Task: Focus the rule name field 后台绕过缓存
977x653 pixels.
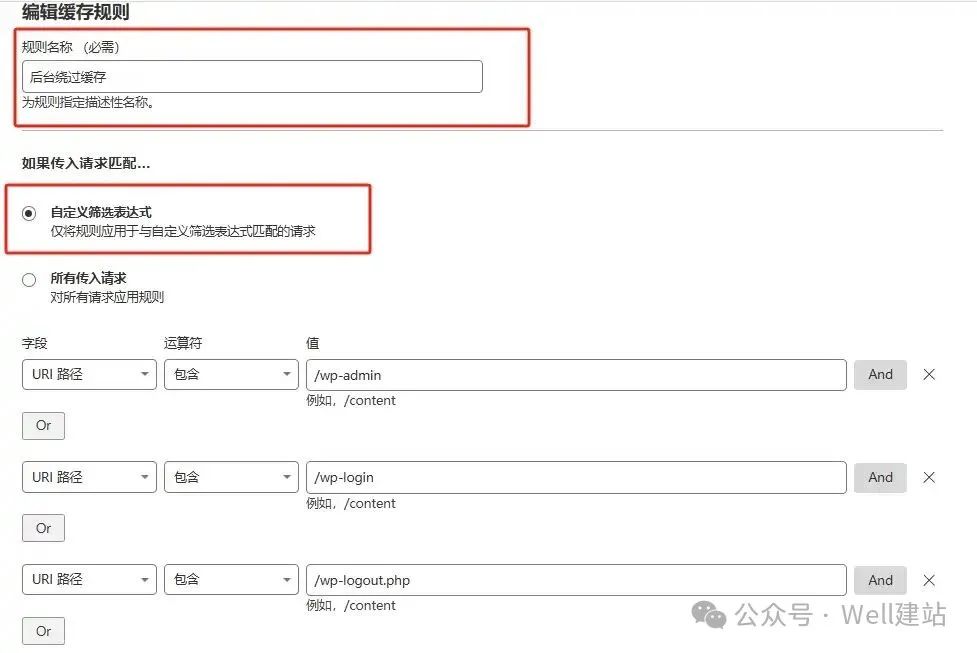Action: coord(252,77)
